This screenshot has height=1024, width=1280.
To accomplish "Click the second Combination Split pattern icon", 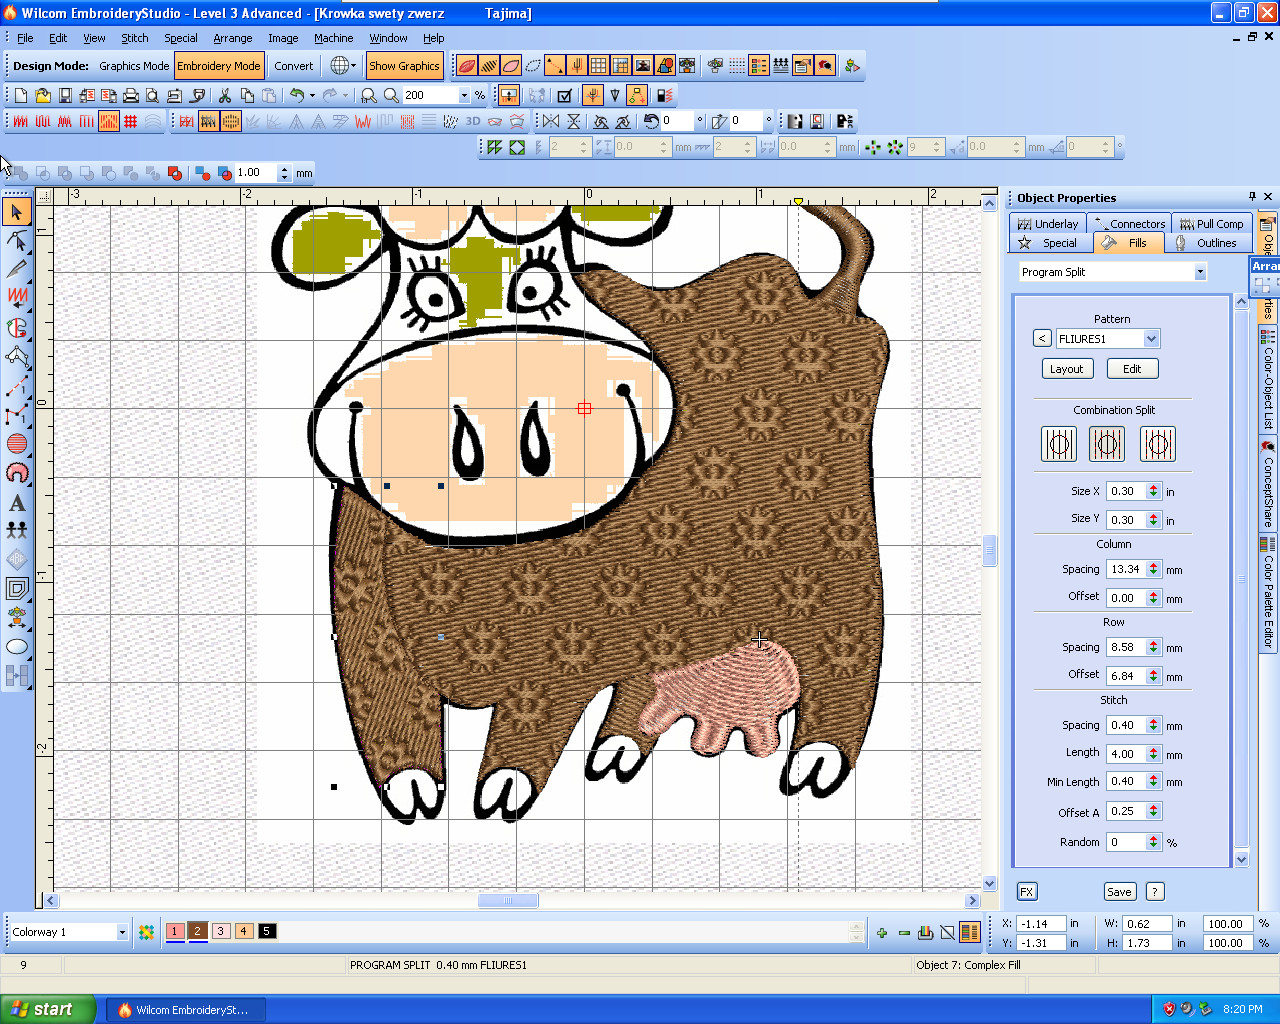I will 1107,444.
